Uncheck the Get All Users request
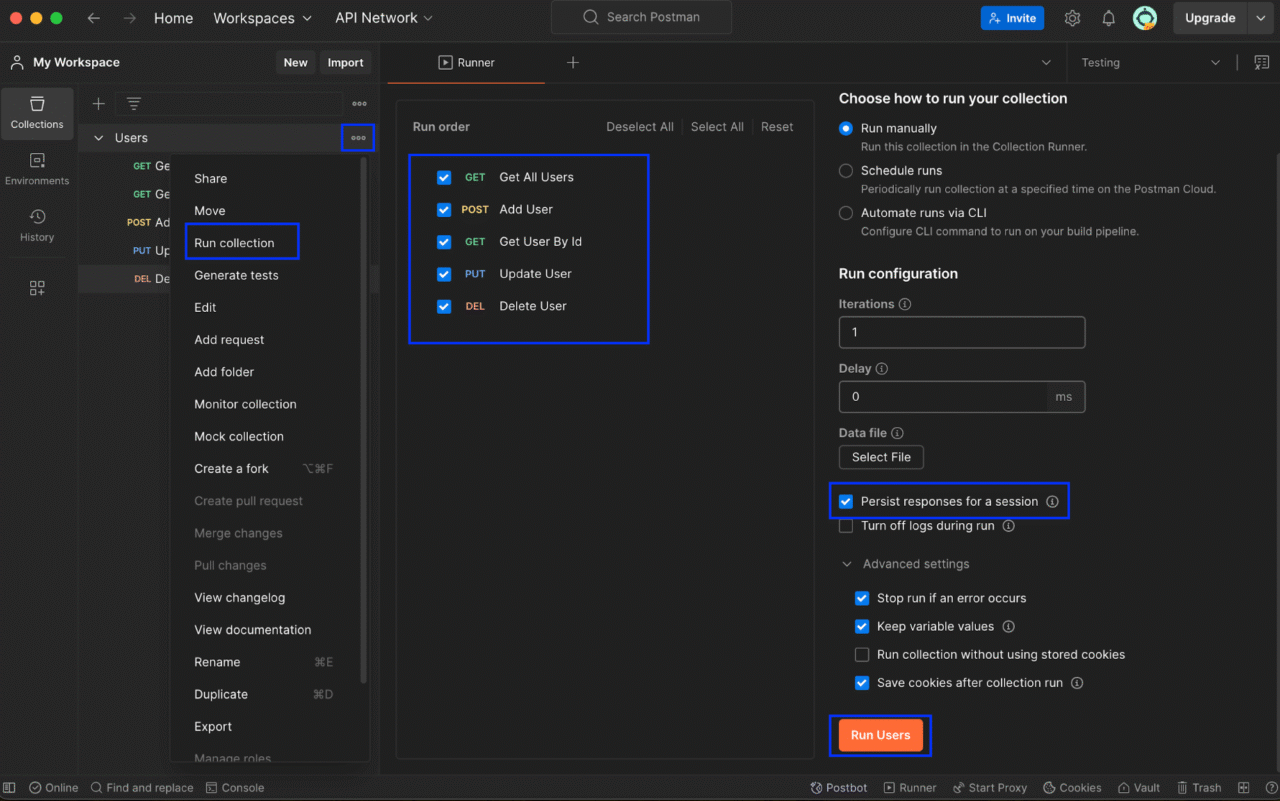 [x=444, y=178]
